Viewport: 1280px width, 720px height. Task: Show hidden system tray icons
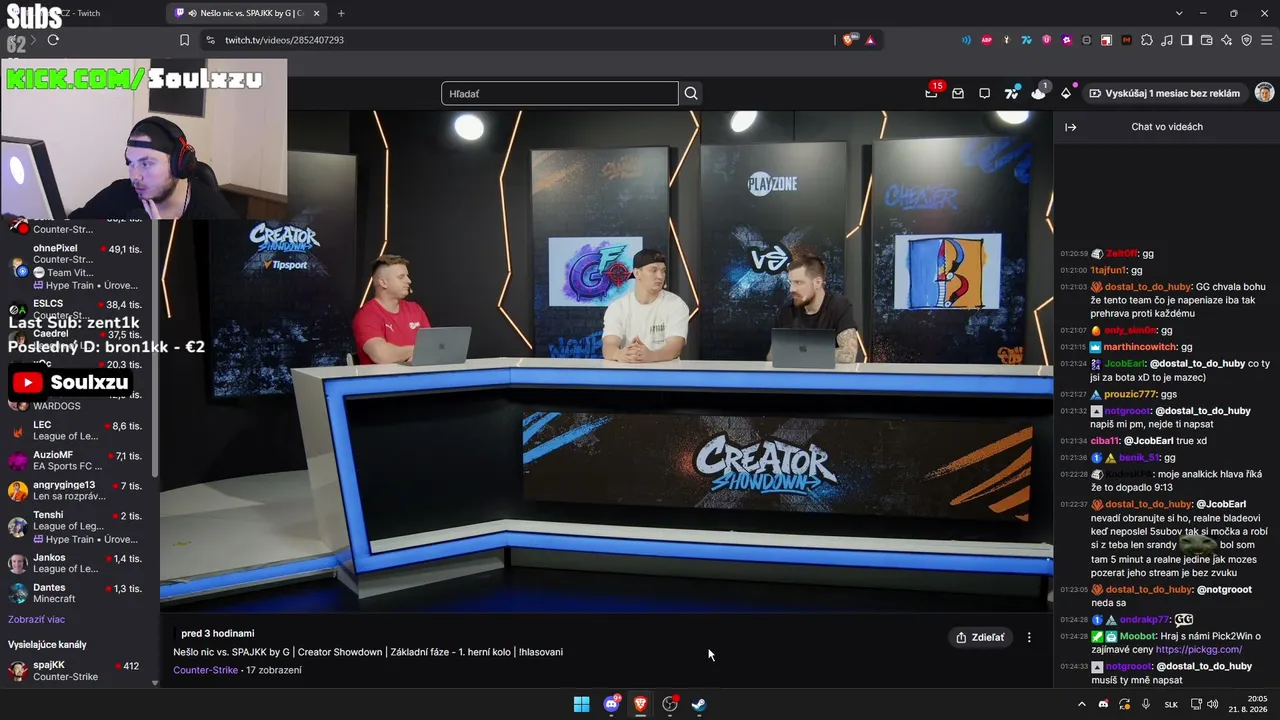[1081, 704]
